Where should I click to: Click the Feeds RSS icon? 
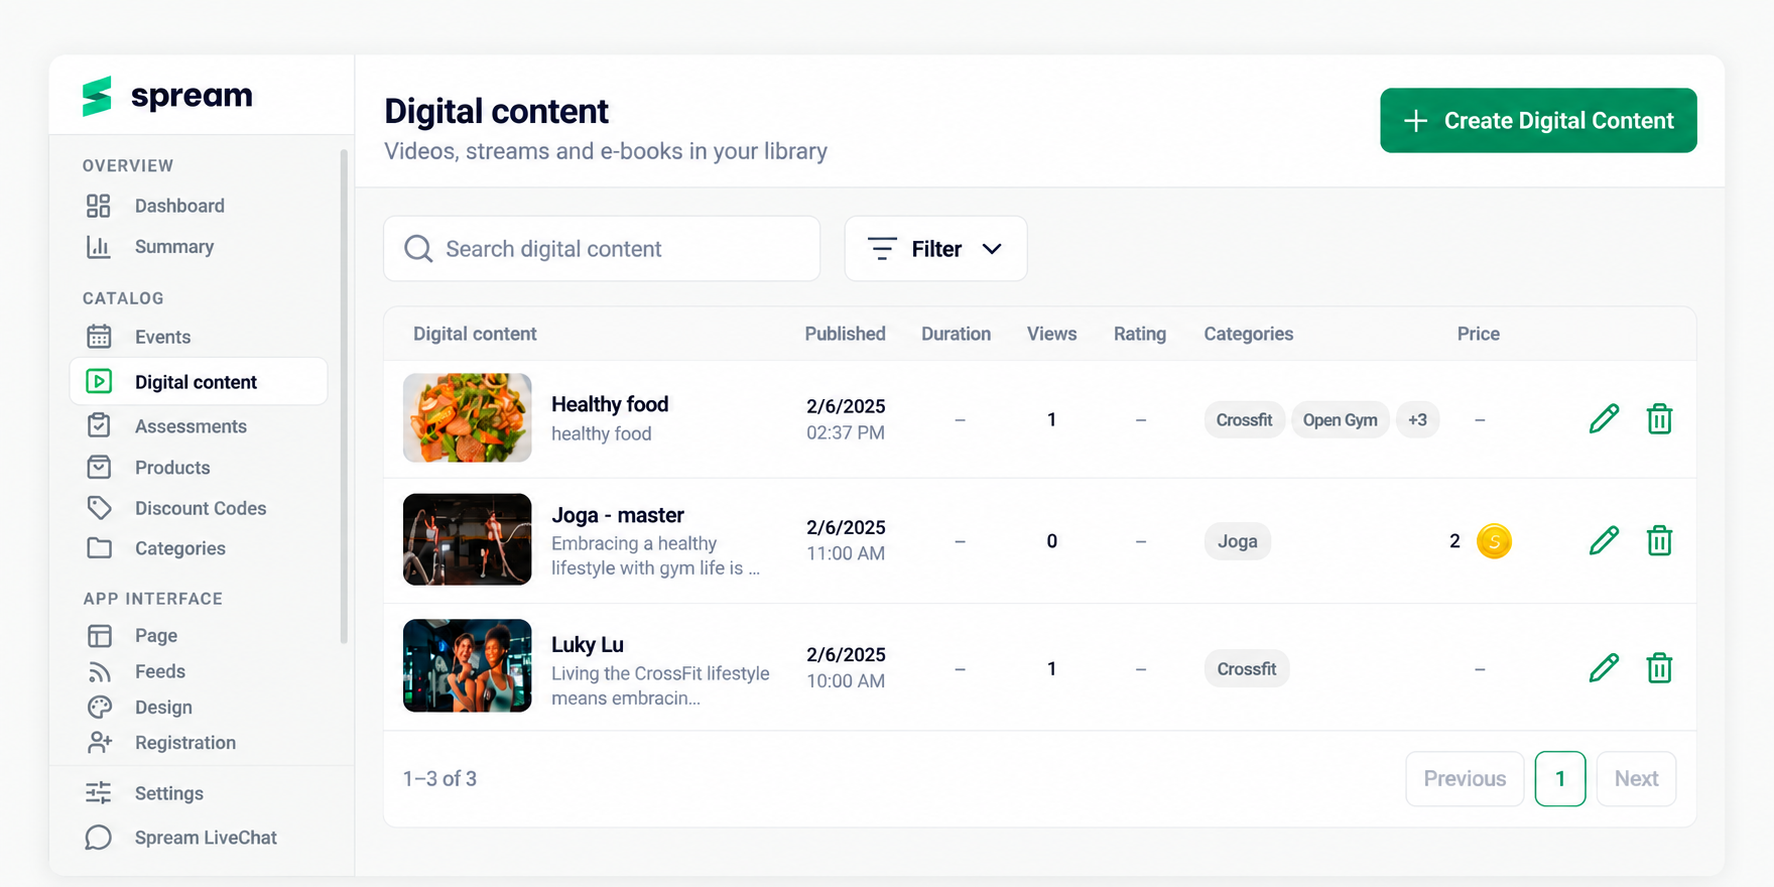pyautogui.click(x=98, y=672)
